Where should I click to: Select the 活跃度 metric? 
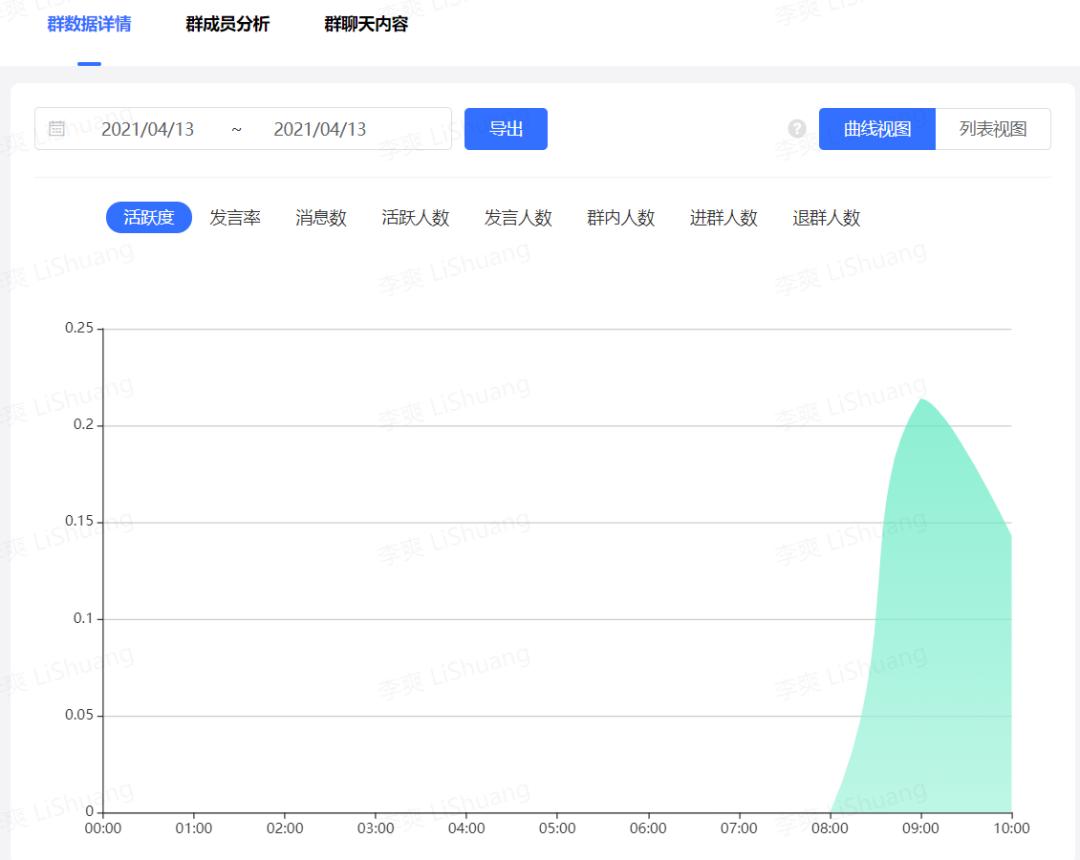(149, 218)
